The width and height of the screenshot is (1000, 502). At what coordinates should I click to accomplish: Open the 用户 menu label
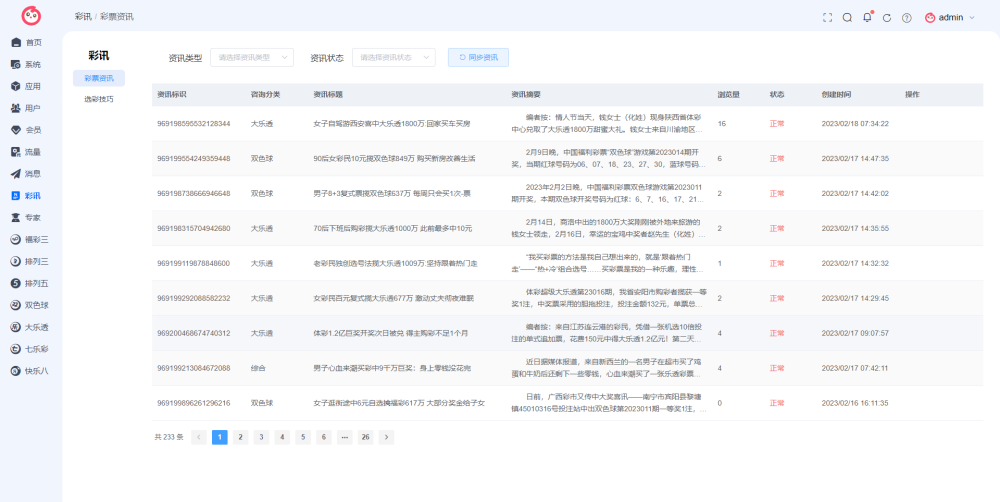(33, 108)
